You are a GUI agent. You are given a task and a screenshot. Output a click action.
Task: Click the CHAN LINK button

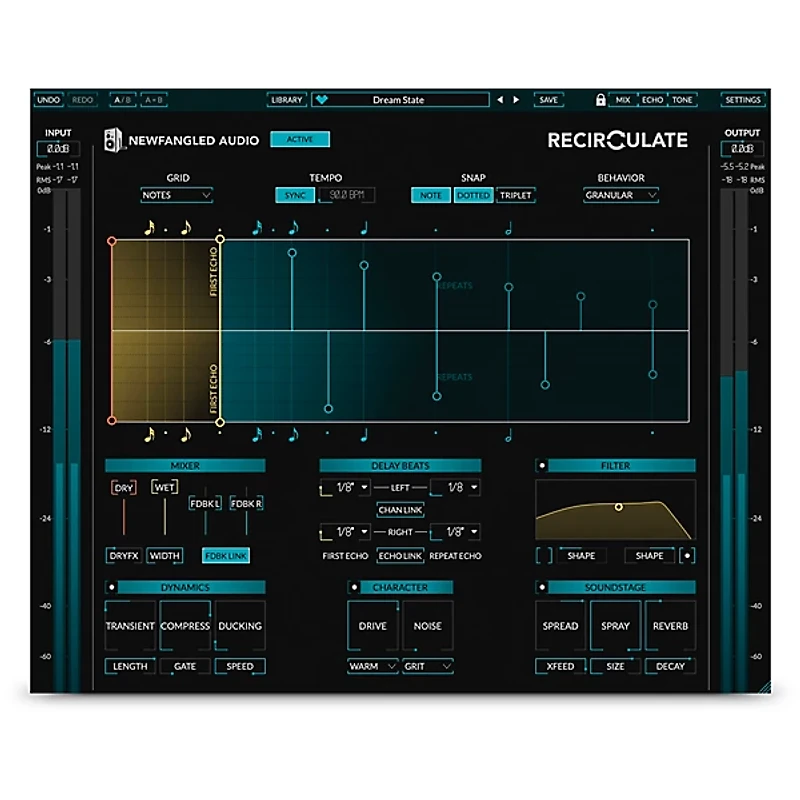point(401,510)
